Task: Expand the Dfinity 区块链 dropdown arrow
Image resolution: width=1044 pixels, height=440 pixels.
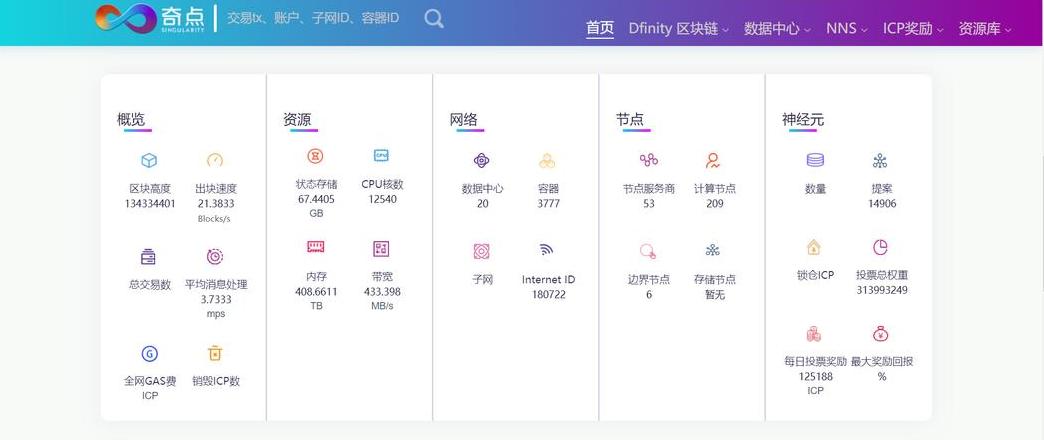Action: point(726,31)
